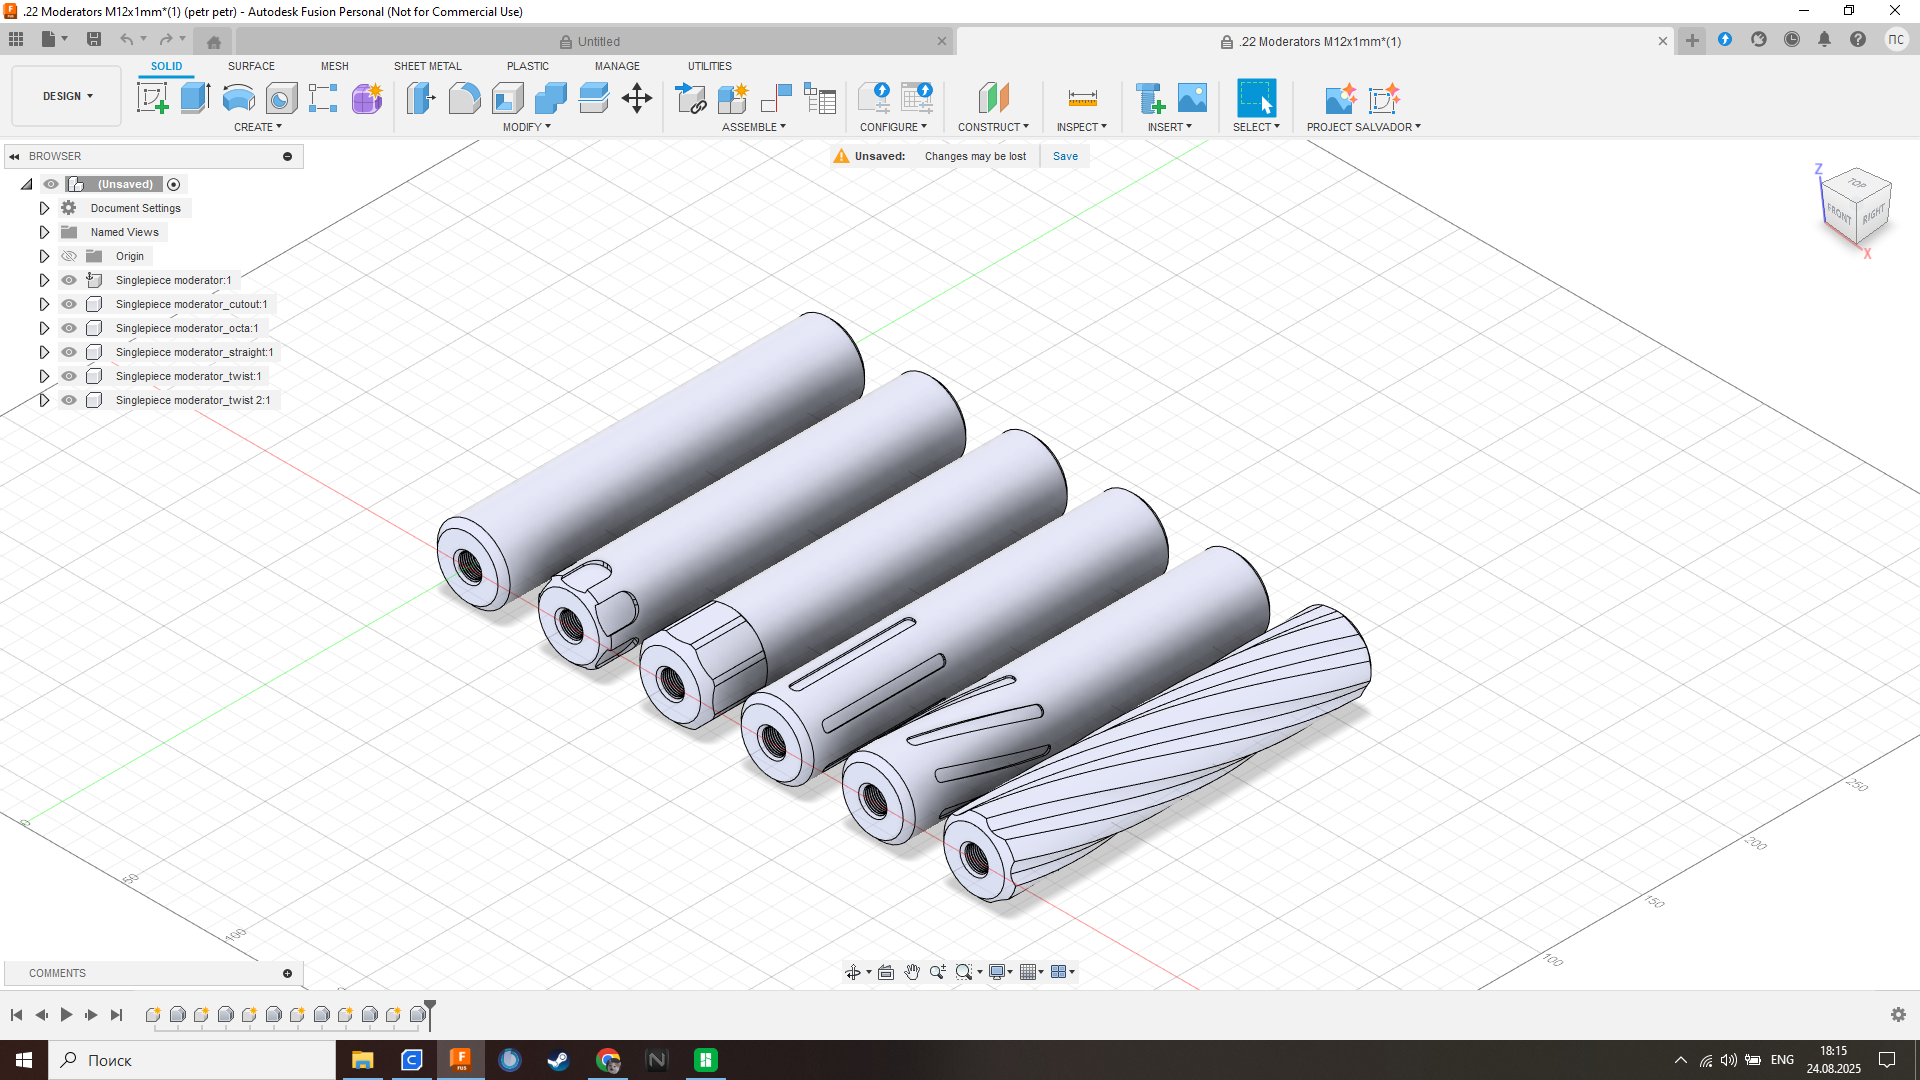
Task: Hide the Singlepiece moderator_twist 2:1 component
Action: click(x=69, y=400)
